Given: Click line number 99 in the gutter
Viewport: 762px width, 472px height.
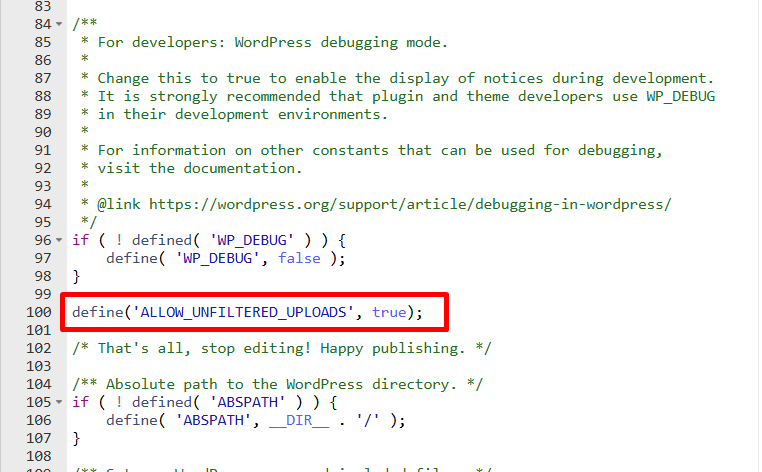Looking at the screenshot, I should tap(43, 294).
